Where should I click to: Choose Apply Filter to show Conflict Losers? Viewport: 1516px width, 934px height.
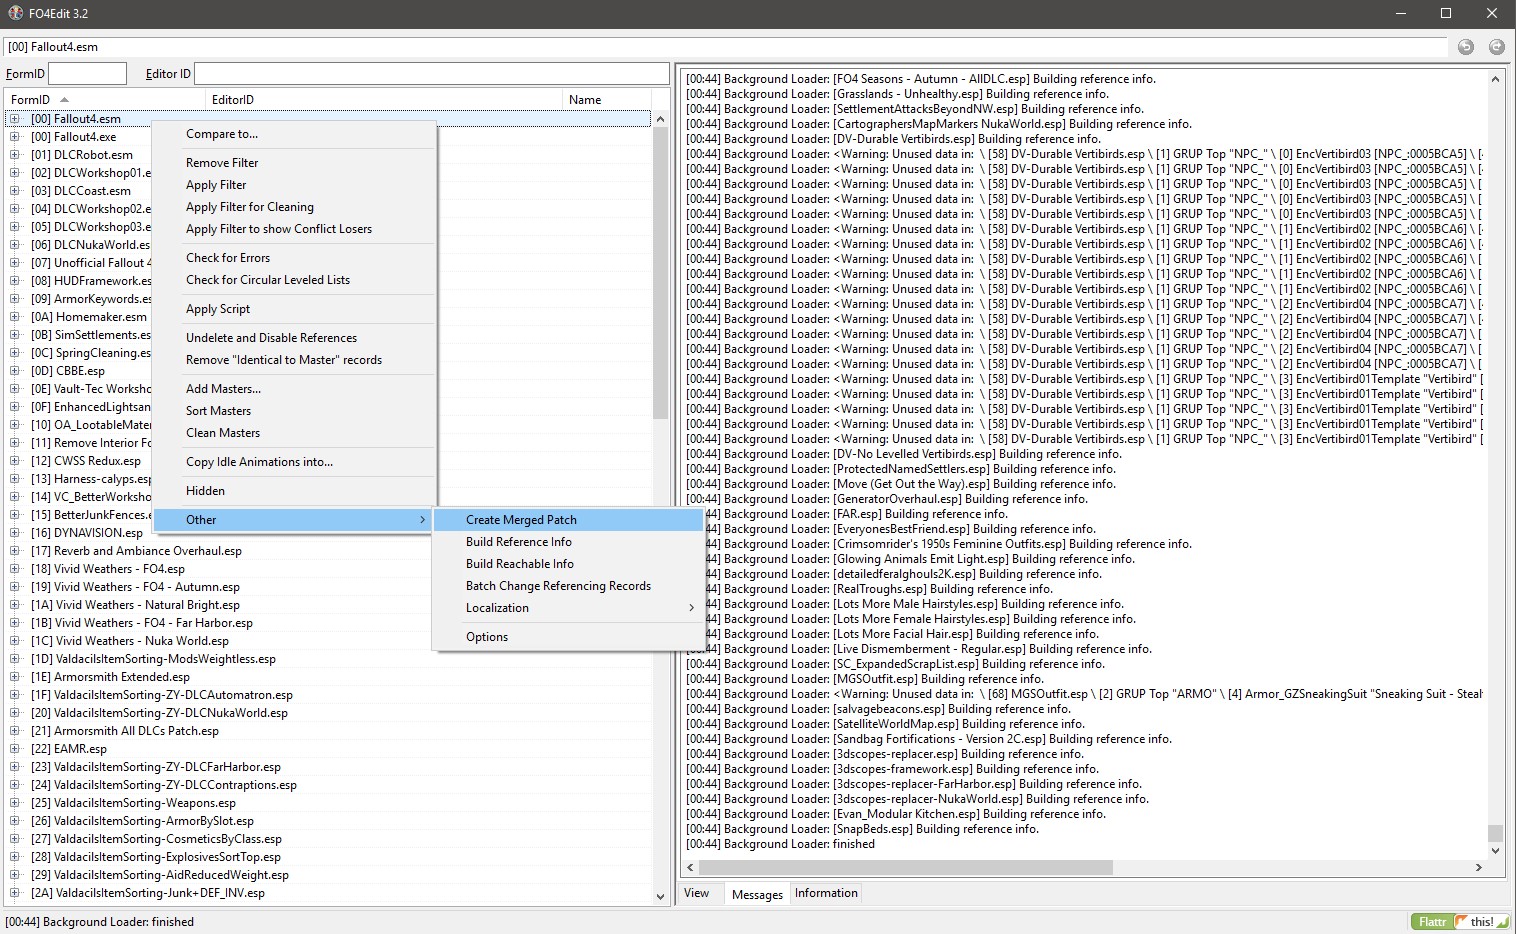point(294,229)
